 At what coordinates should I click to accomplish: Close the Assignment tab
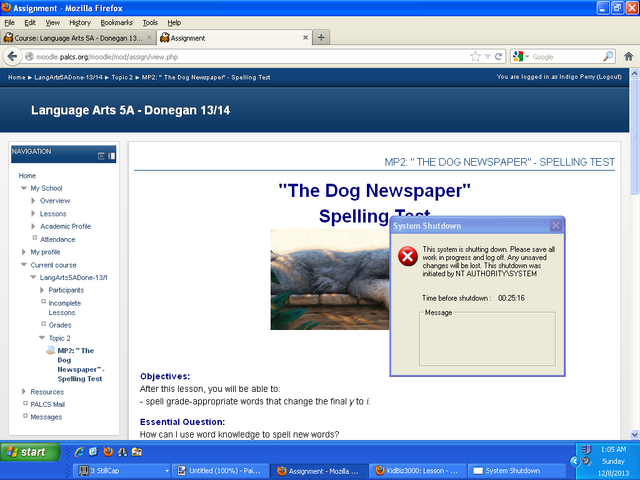pos(305,38)
